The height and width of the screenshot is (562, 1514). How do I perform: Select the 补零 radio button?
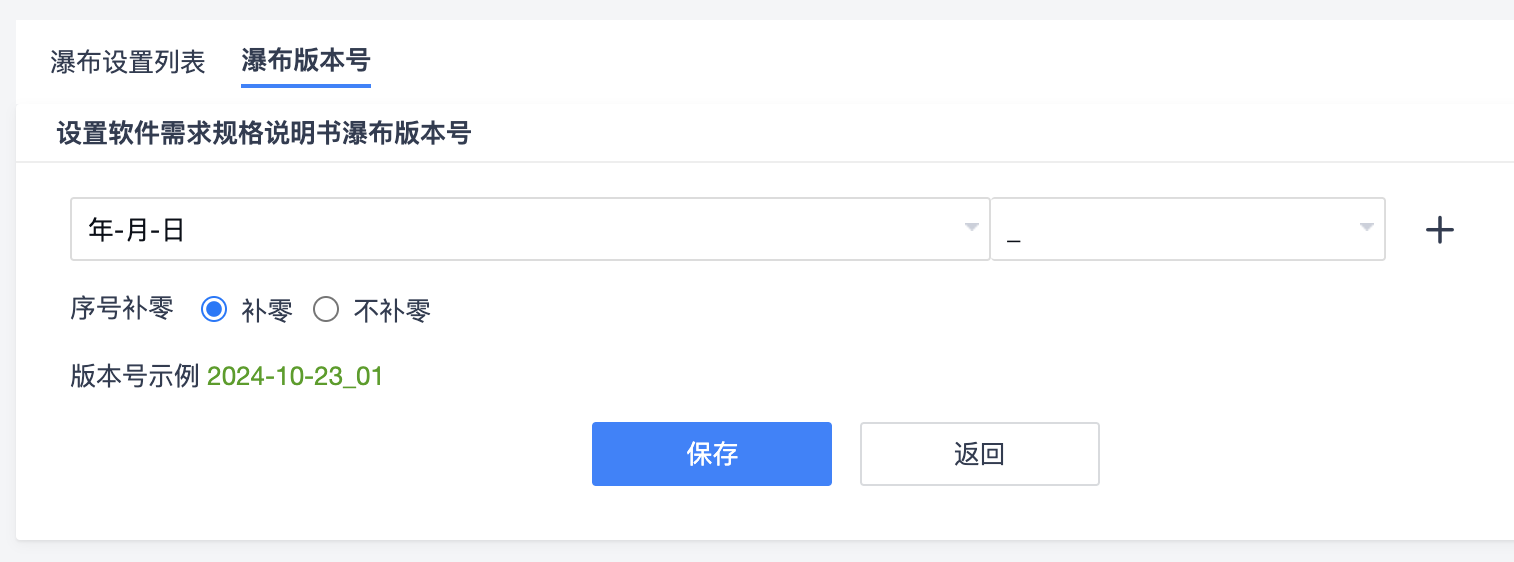pyautogui.click(x=214, y=310)
